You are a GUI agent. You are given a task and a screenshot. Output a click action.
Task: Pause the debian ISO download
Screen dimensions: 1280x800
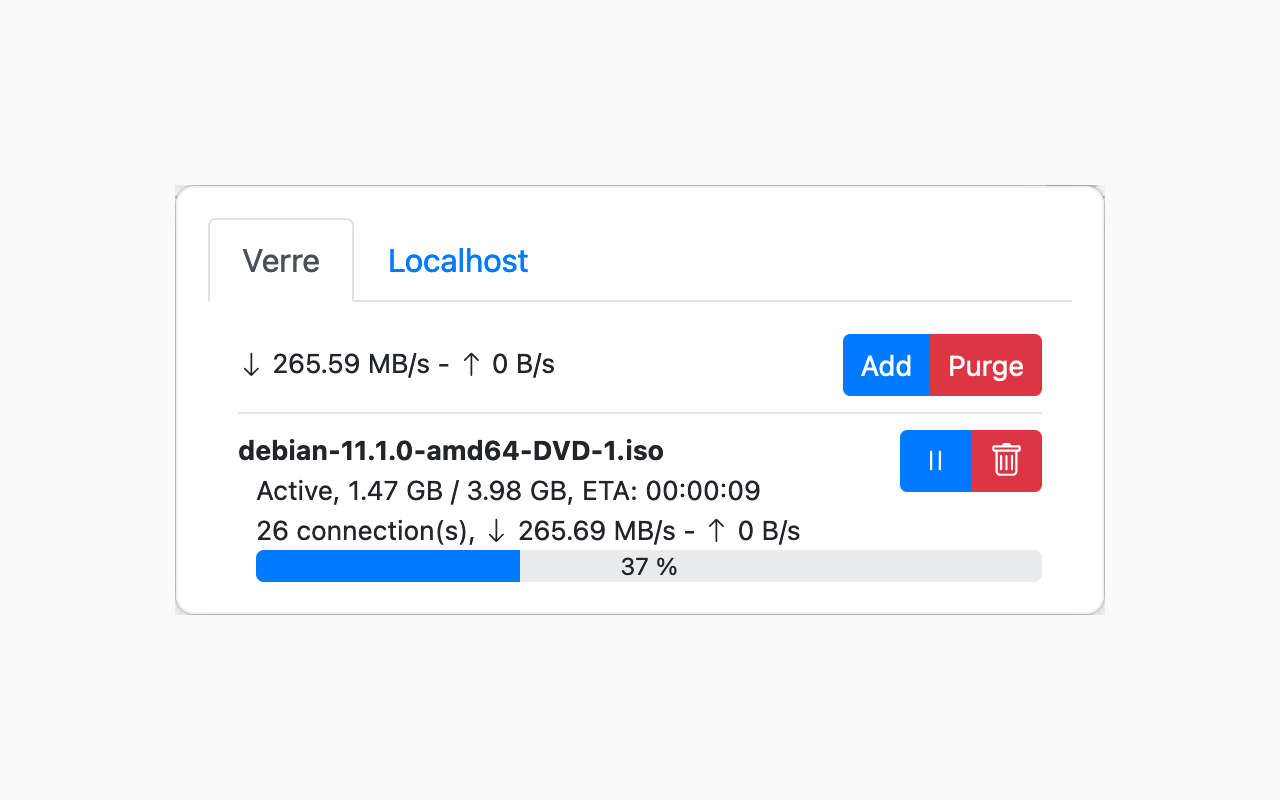935,461
